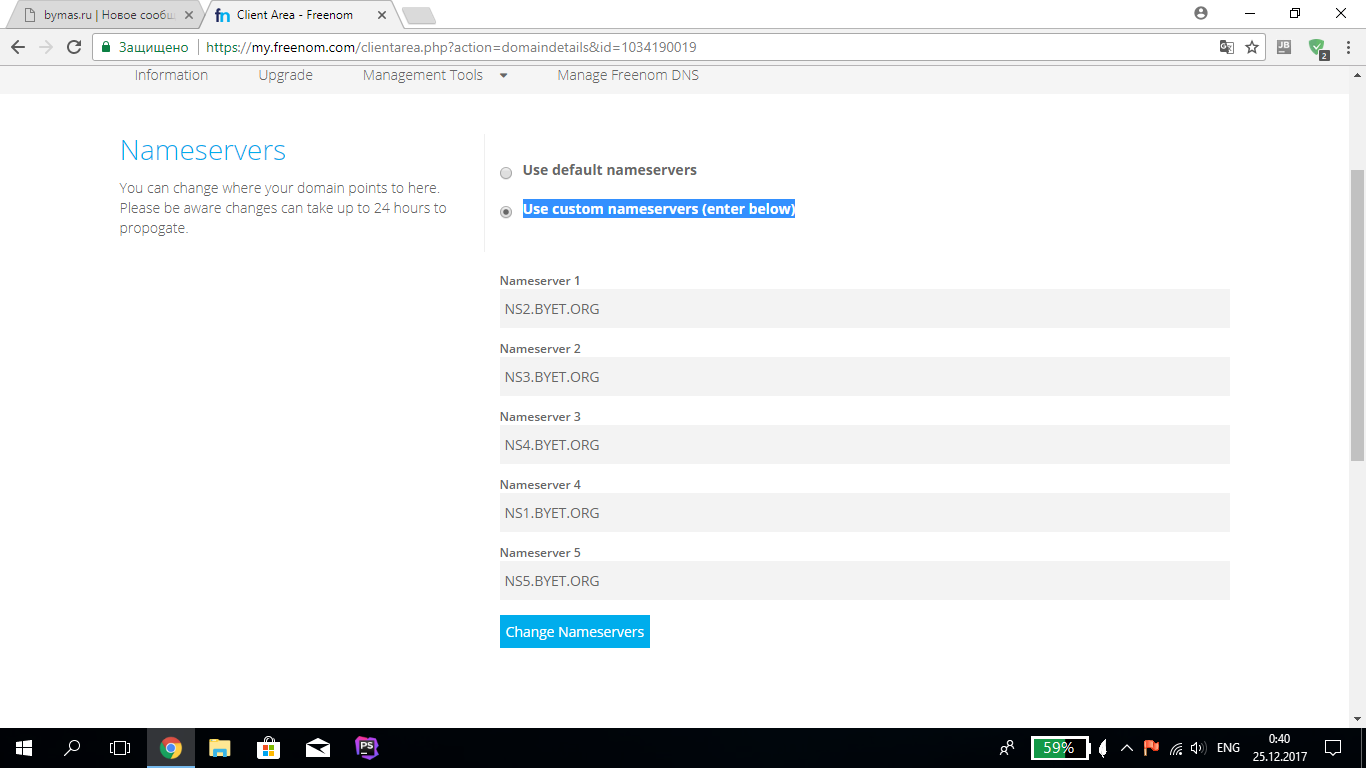The image size is (1366, 768).
Task: Click the Google Translate icon in address bar
Action: (x=1226, y=47)
